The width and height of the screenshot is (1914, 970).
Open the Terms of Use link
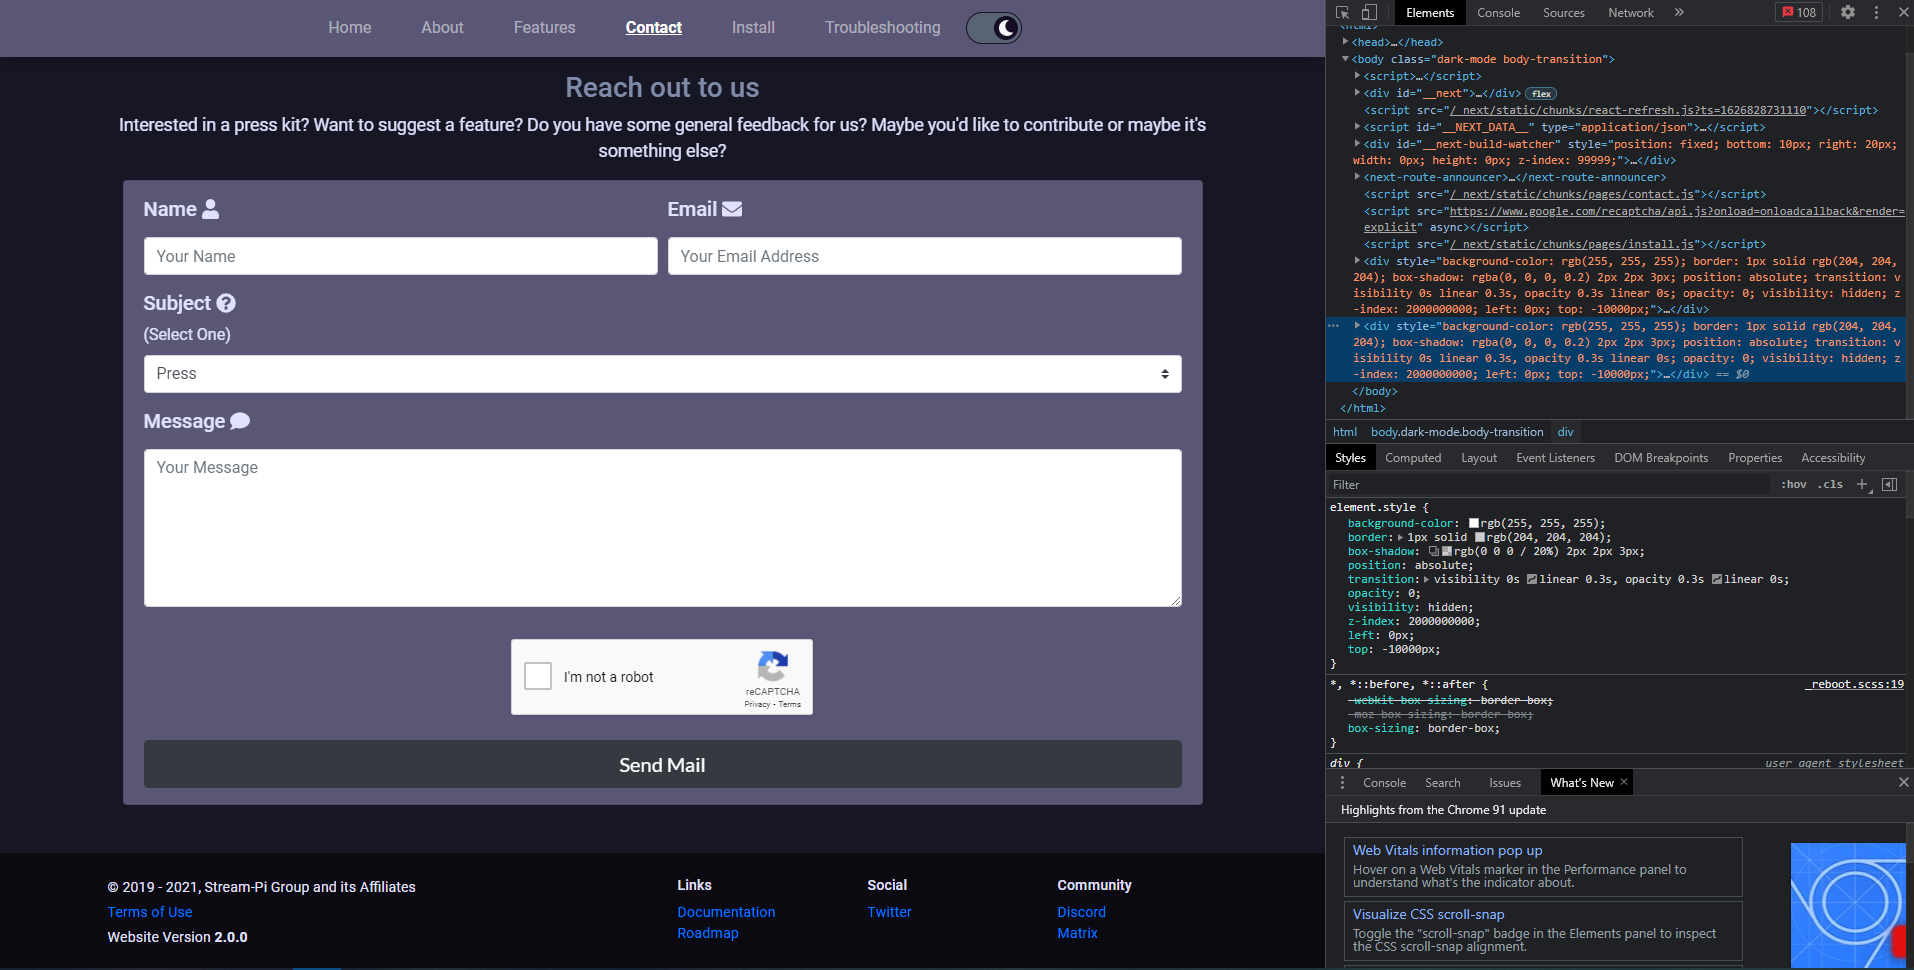pos(150,912)
